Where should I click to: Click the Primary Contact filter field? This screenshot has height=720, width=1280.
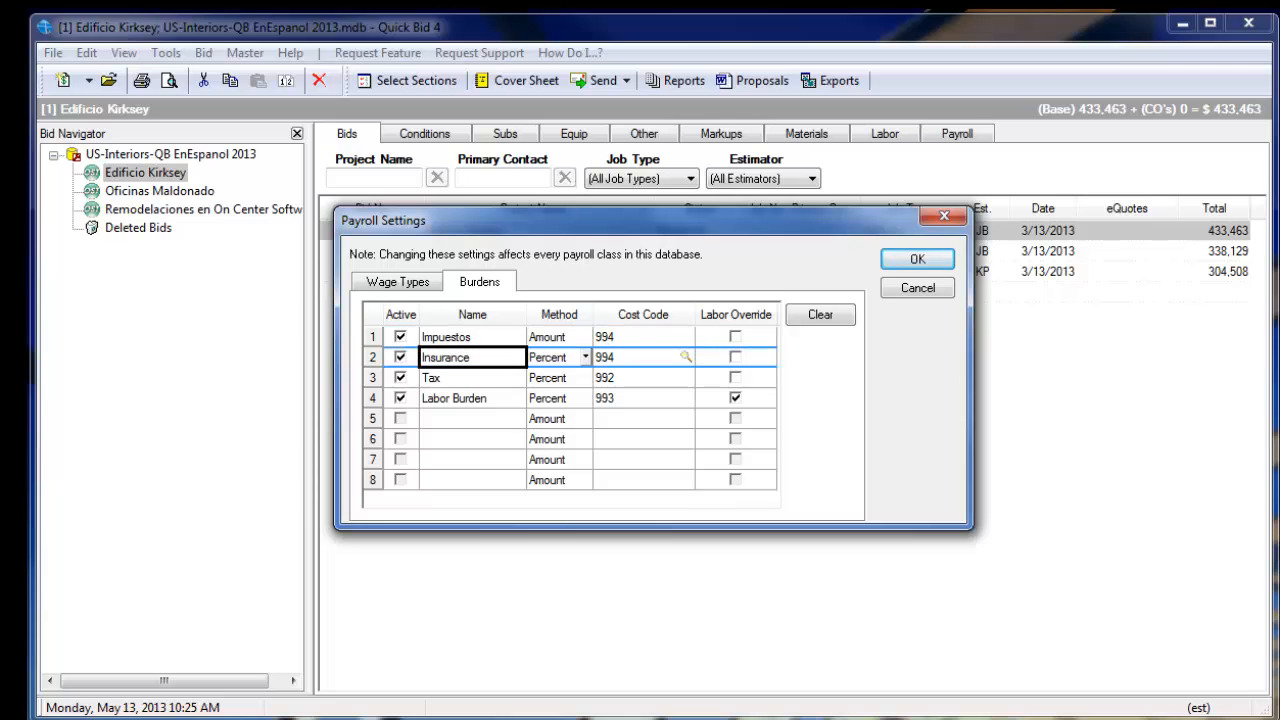(503, 178)
